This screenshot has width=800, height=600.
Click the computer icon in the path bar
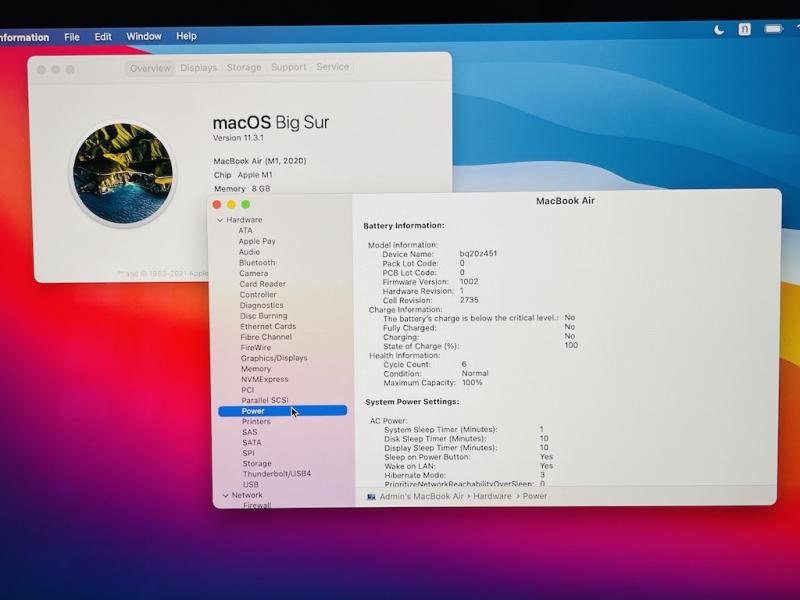371,496
